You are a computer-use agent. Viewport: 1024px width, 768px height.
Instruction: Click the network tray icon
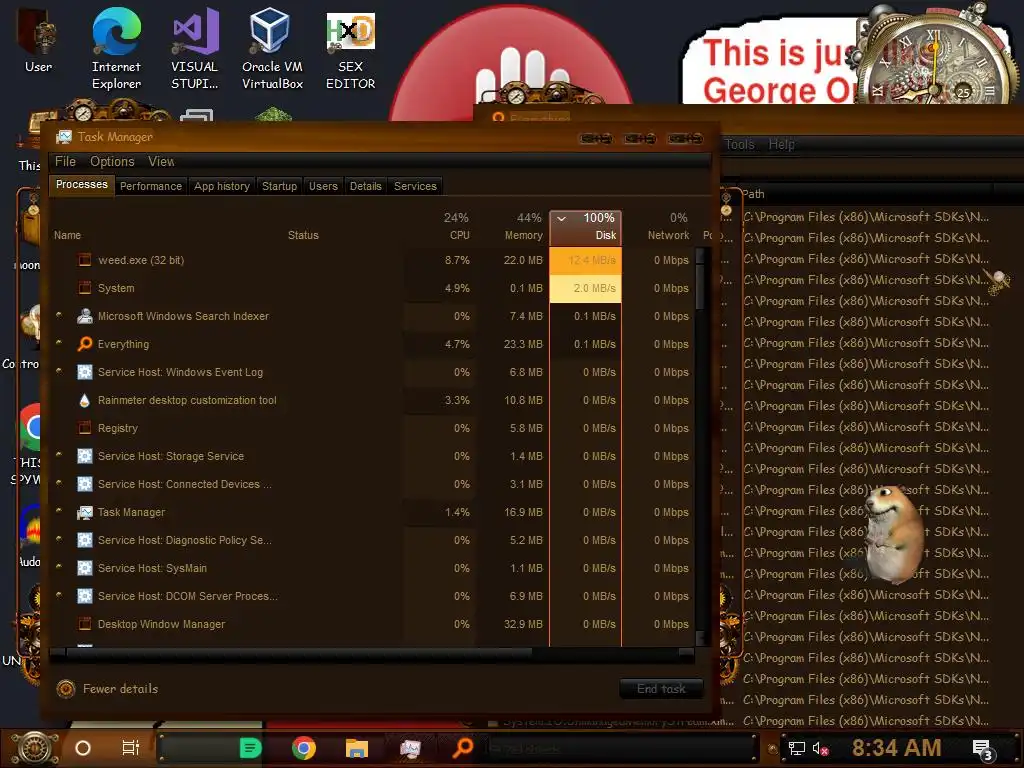point(797,748)
